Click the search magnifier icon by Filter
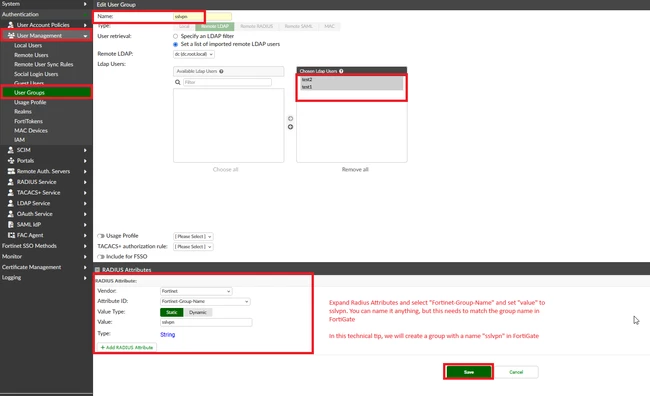Image resolution: width=650 pixels, height=396 pixels. pos(178,83)
